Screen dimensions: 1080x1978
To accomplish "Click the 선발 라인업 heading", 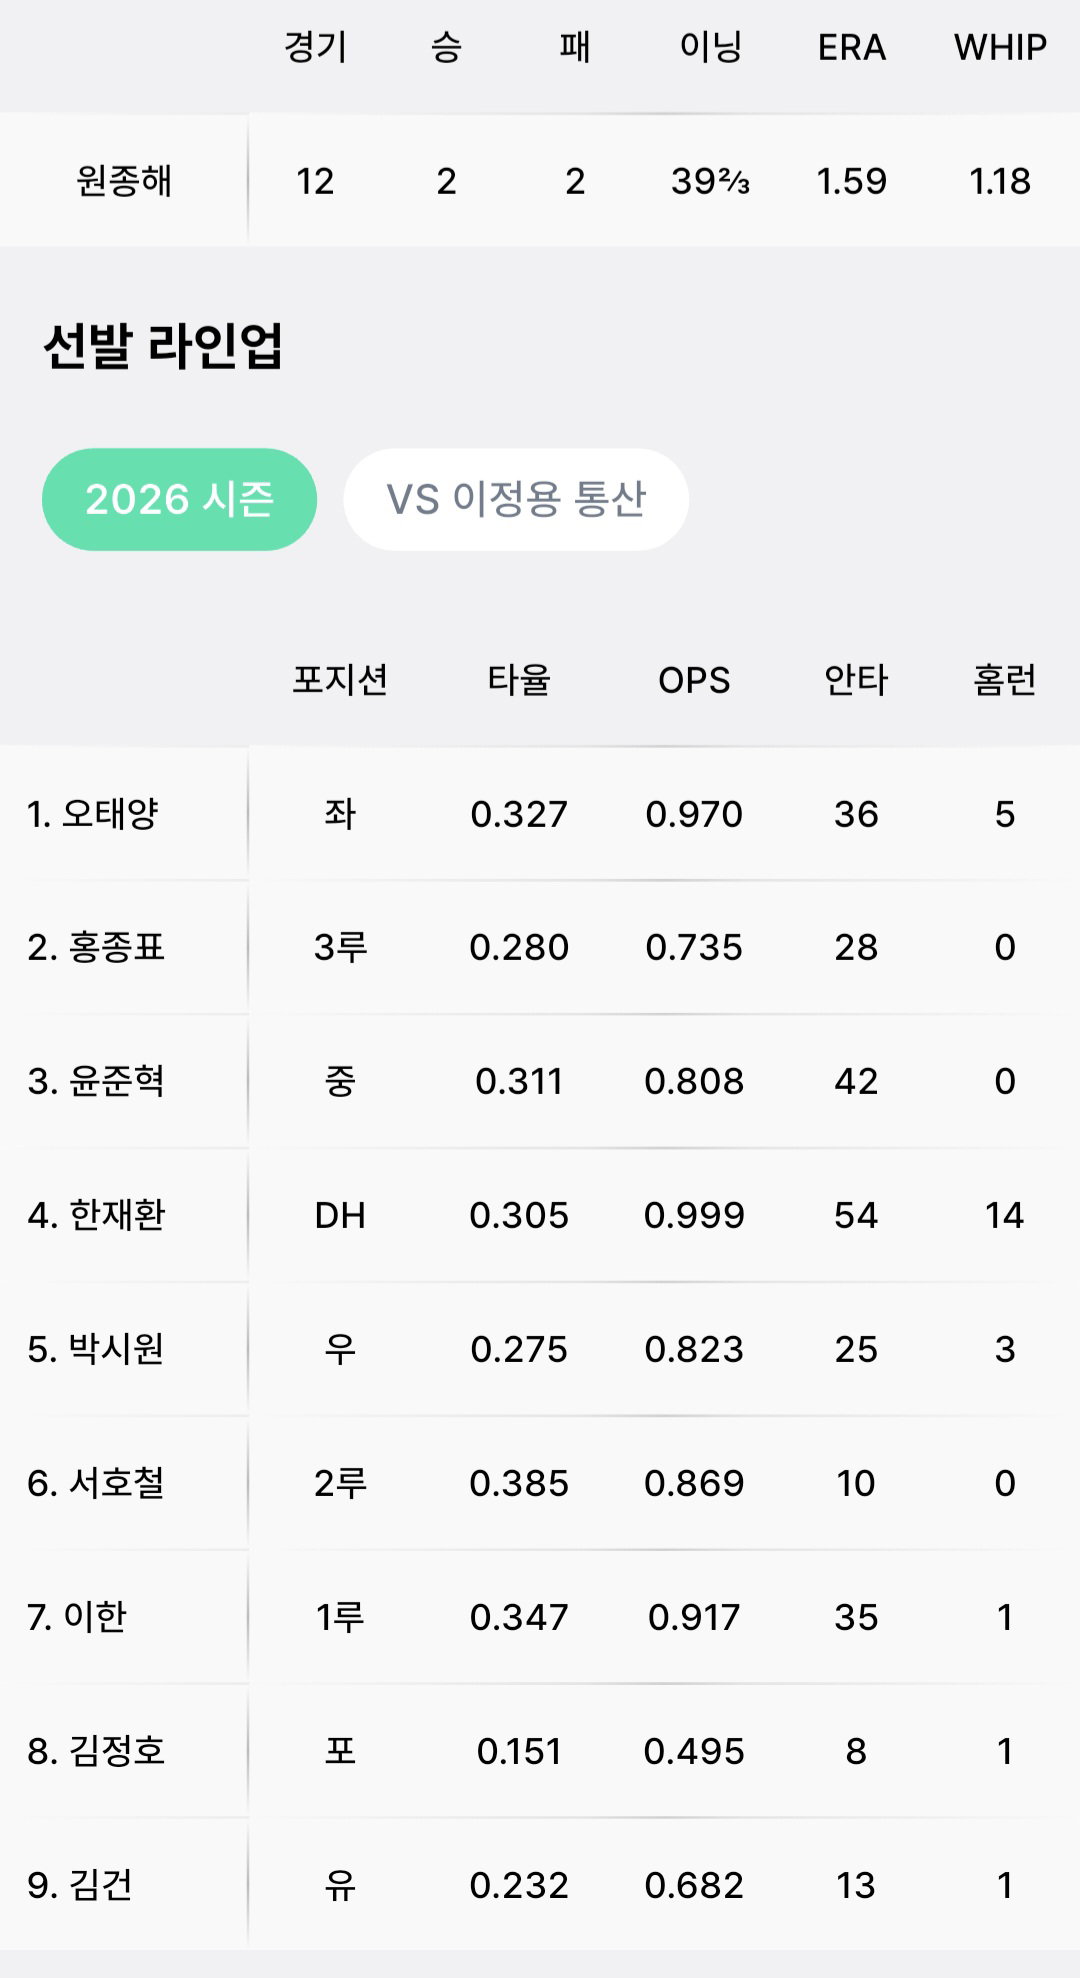I will [163, 346].
